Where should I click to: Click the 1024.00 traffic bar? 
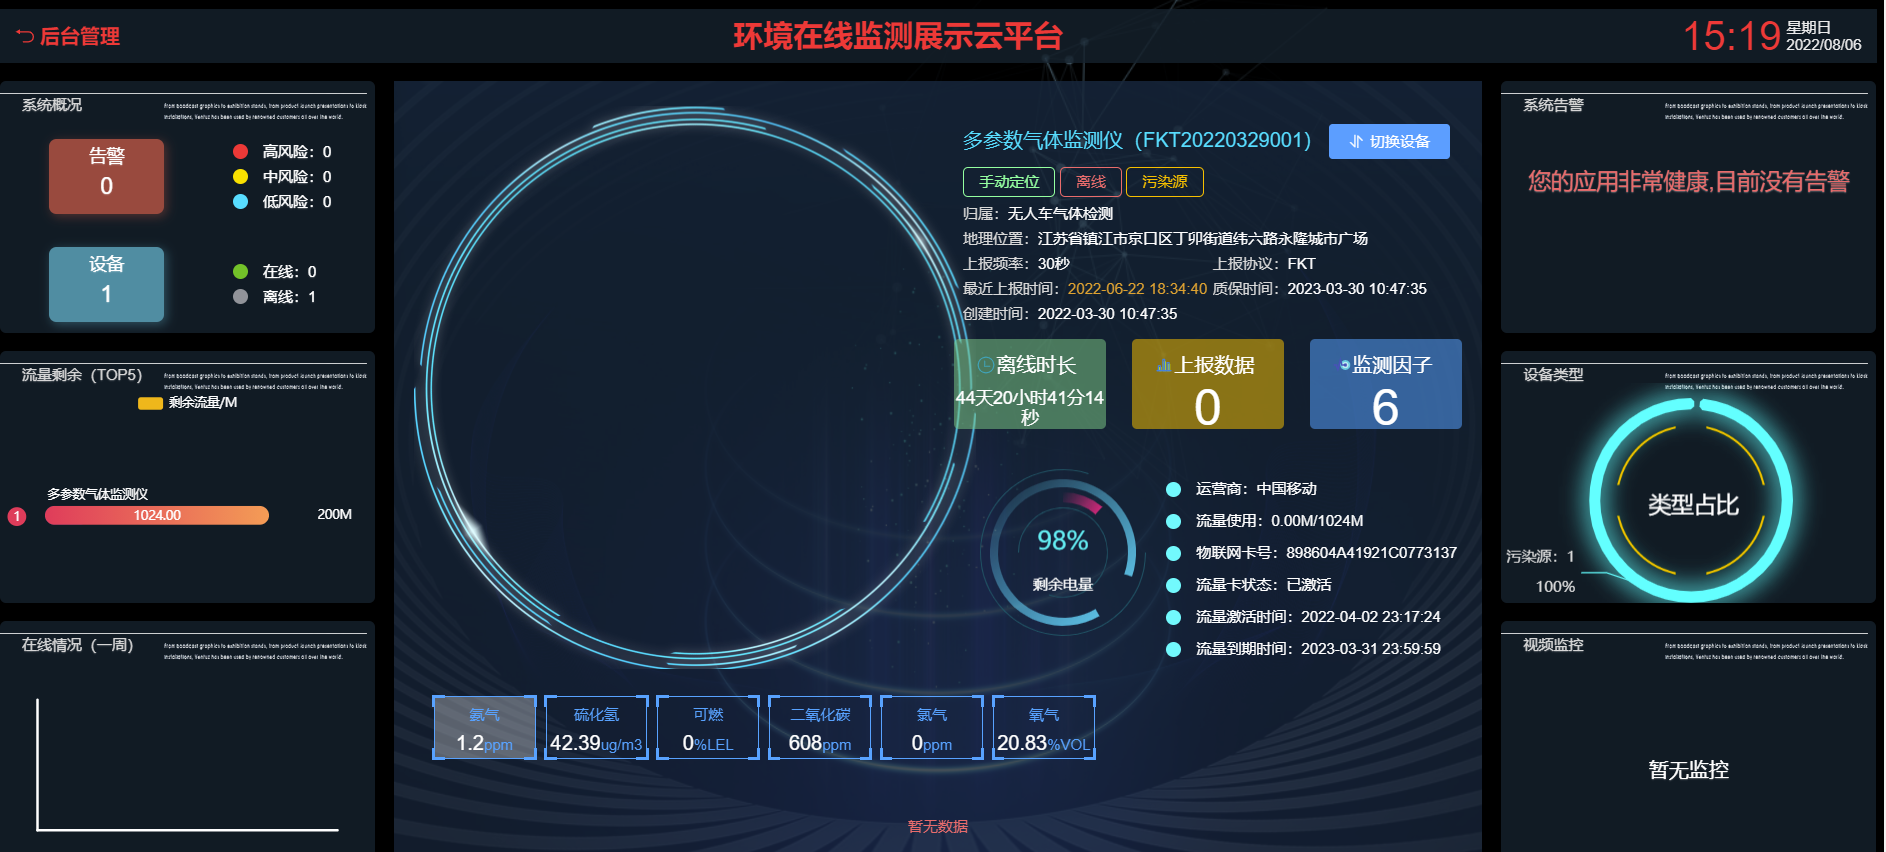coord(157,515)
